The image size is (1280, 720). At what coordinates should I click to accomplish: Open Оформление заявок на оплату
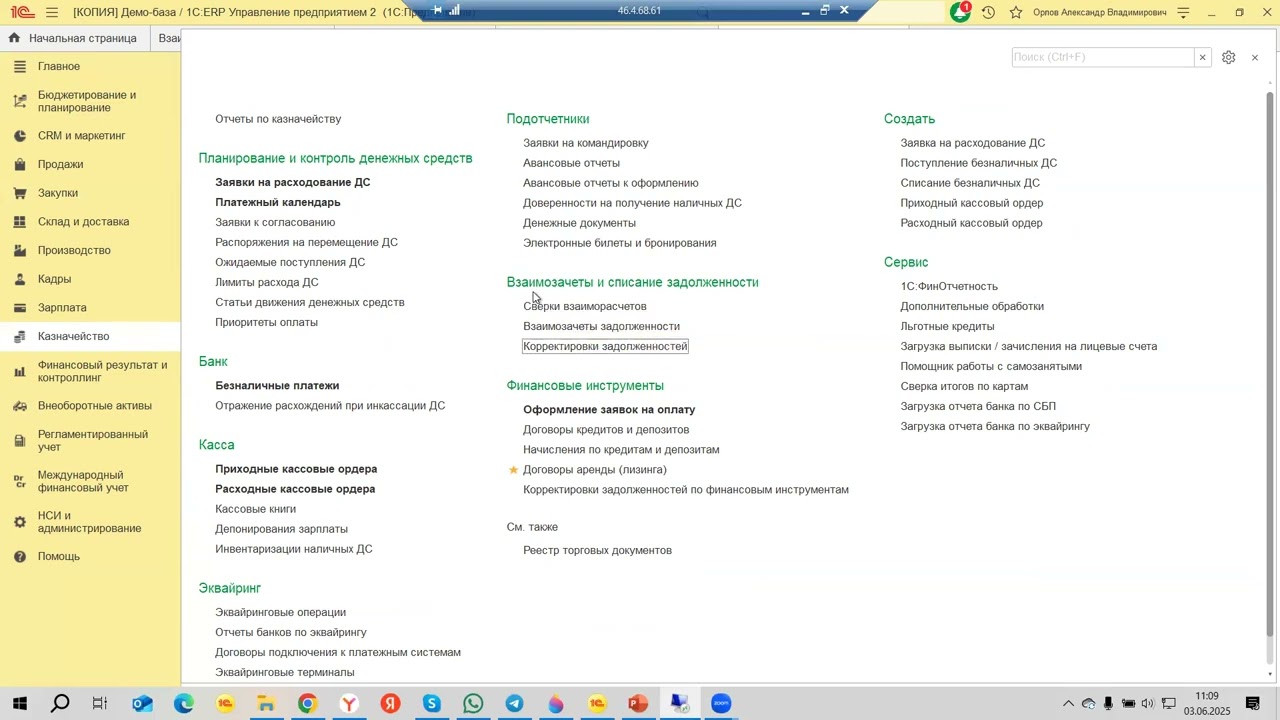point(609,409)
